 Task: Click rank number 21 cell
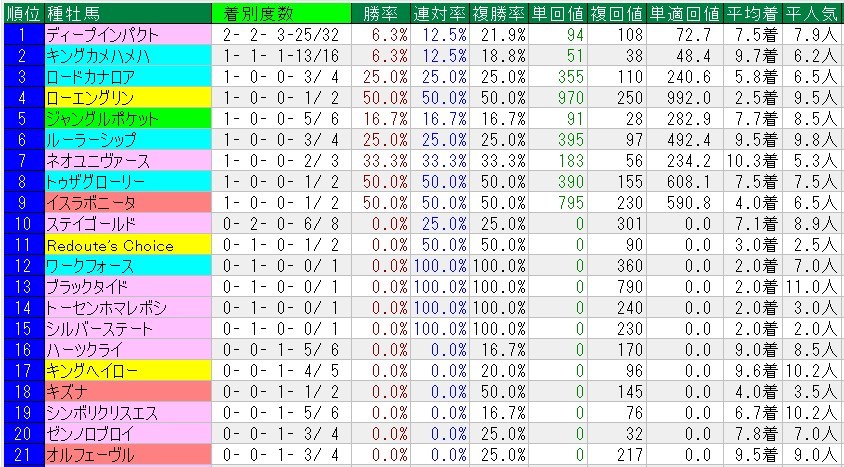22,455
